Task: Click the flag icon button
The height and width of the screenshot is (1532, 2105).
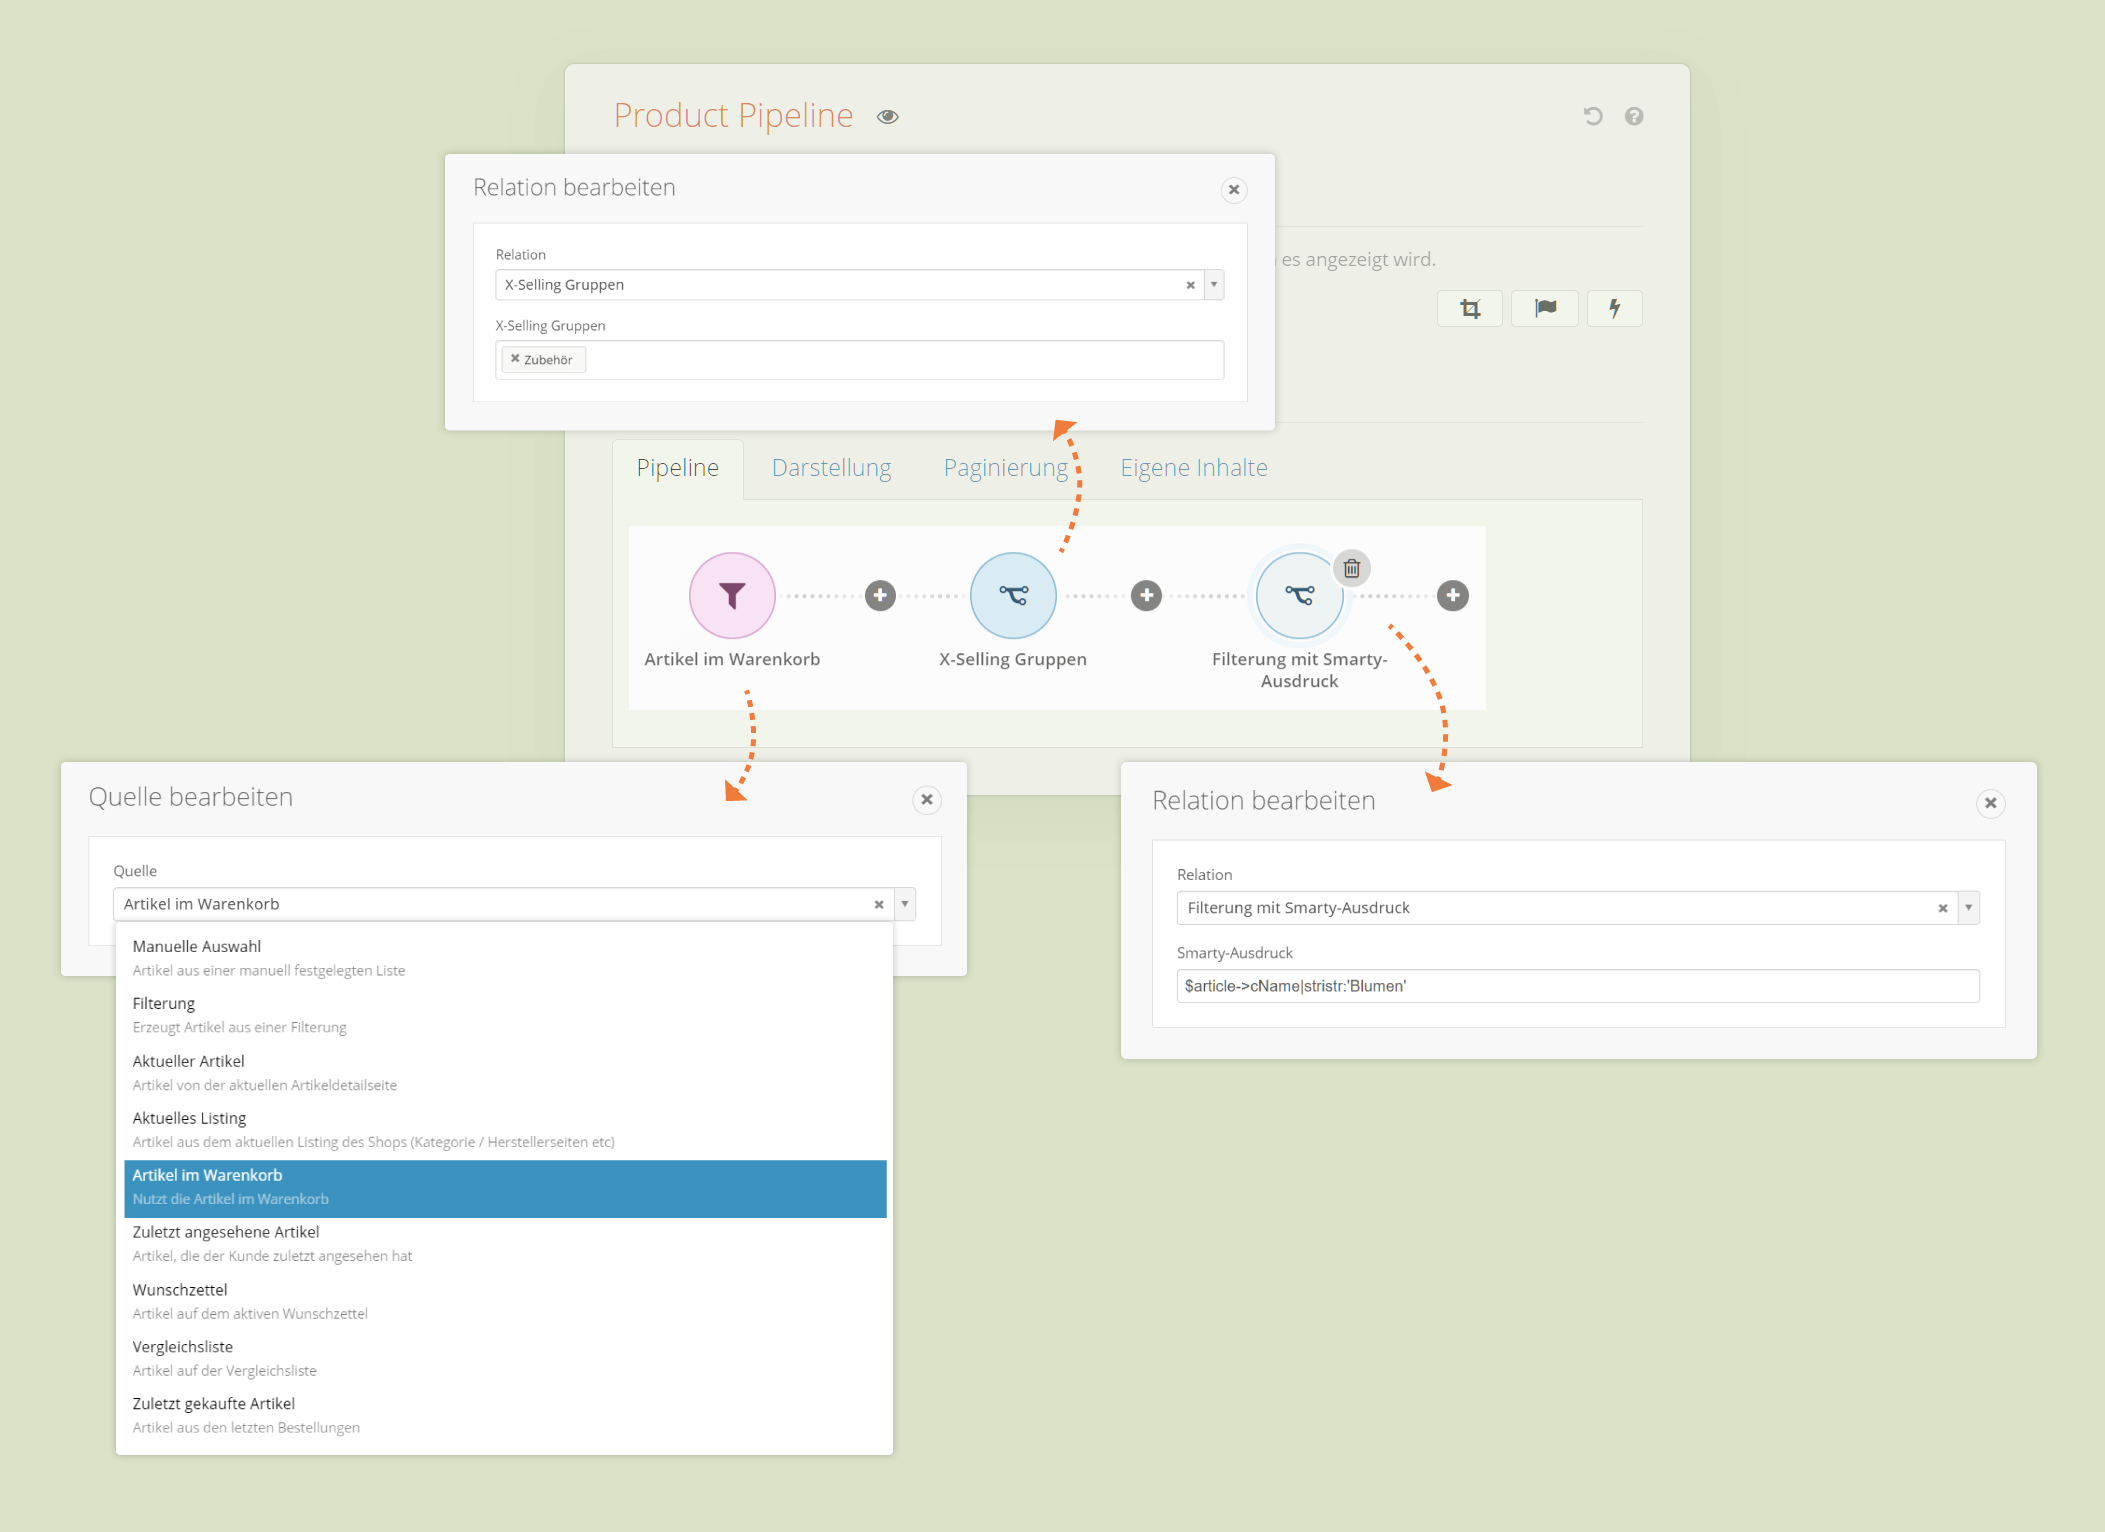Action: pos(1544,308)
